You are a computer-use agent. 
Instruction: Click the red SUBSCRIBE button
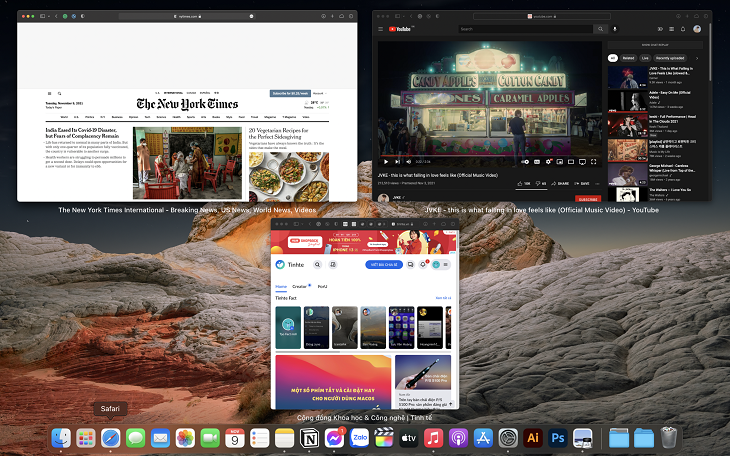[588, 199]
